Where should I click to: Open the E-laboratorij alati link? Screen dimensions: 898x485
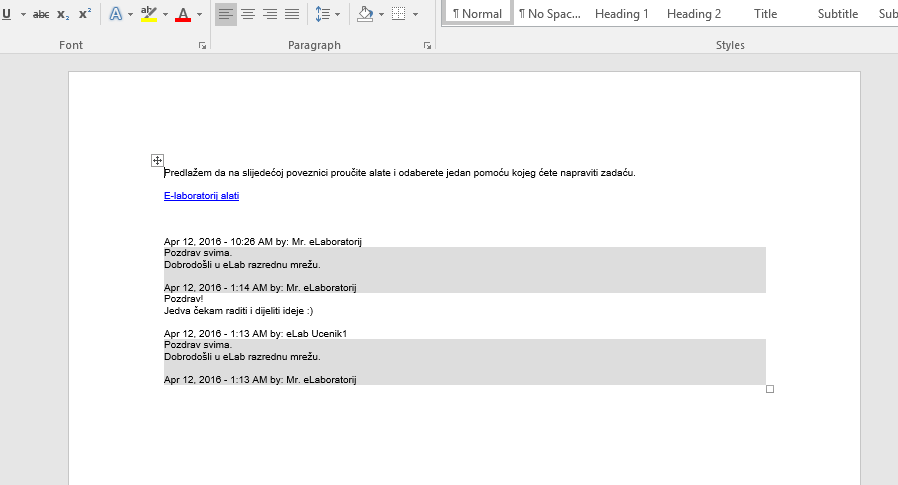click(201, 196)
